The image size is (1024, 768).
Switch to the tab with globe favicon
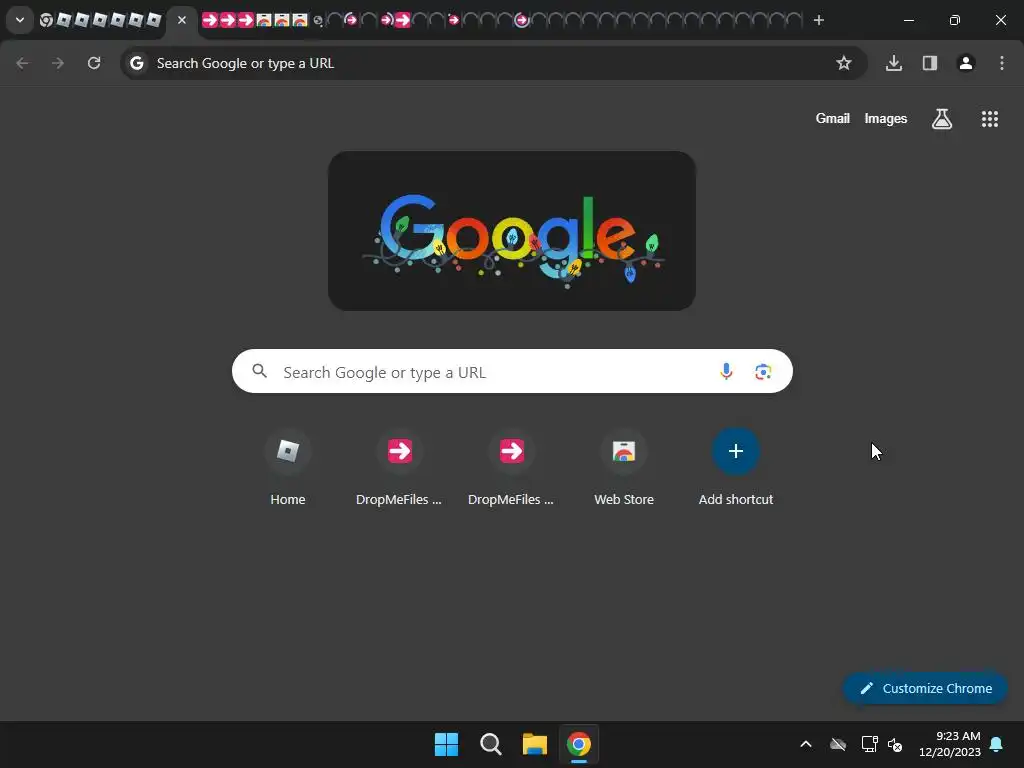(x=318, y=20)
